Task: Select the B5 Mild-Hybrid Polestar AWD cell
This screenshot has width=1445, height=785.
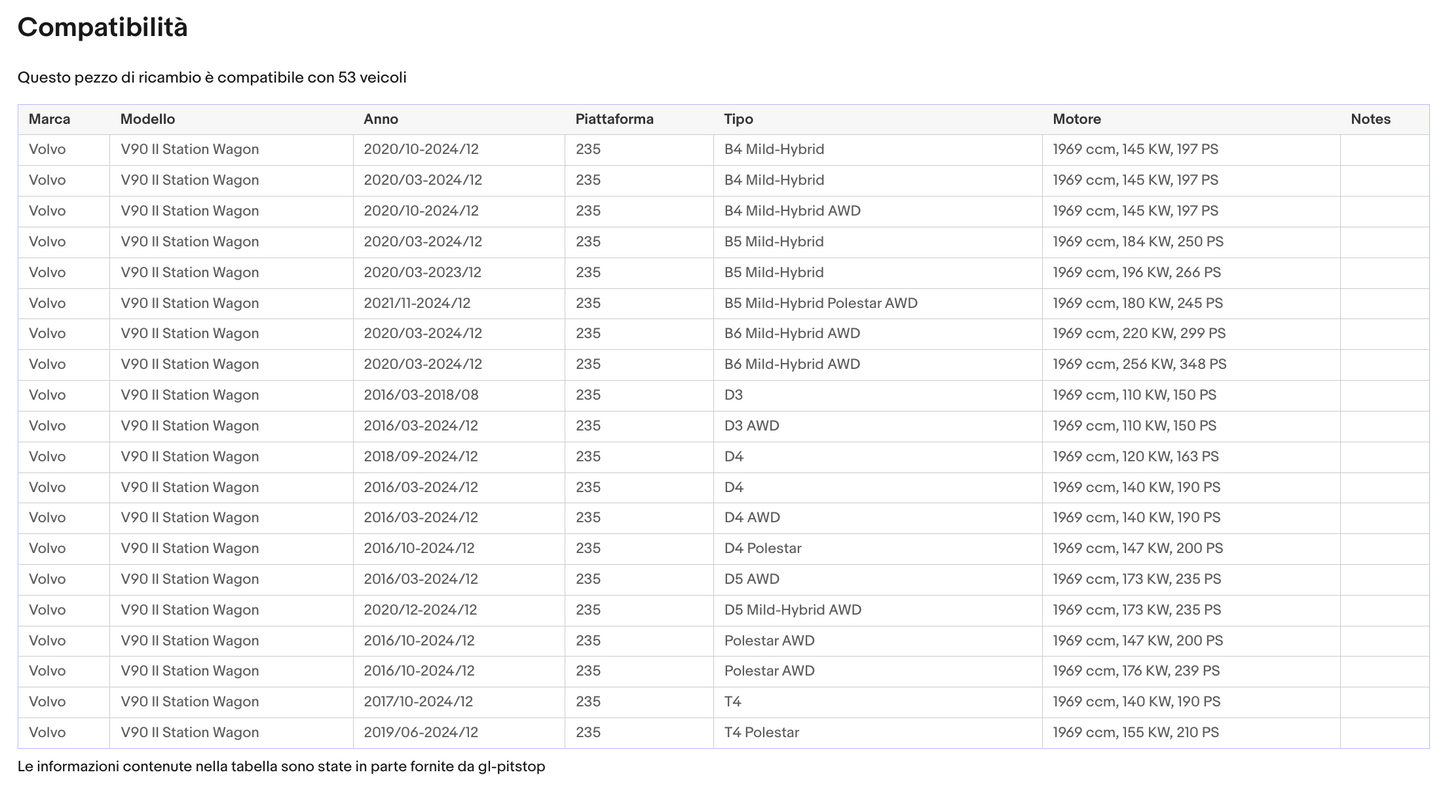Action: (x=820, y=303)
